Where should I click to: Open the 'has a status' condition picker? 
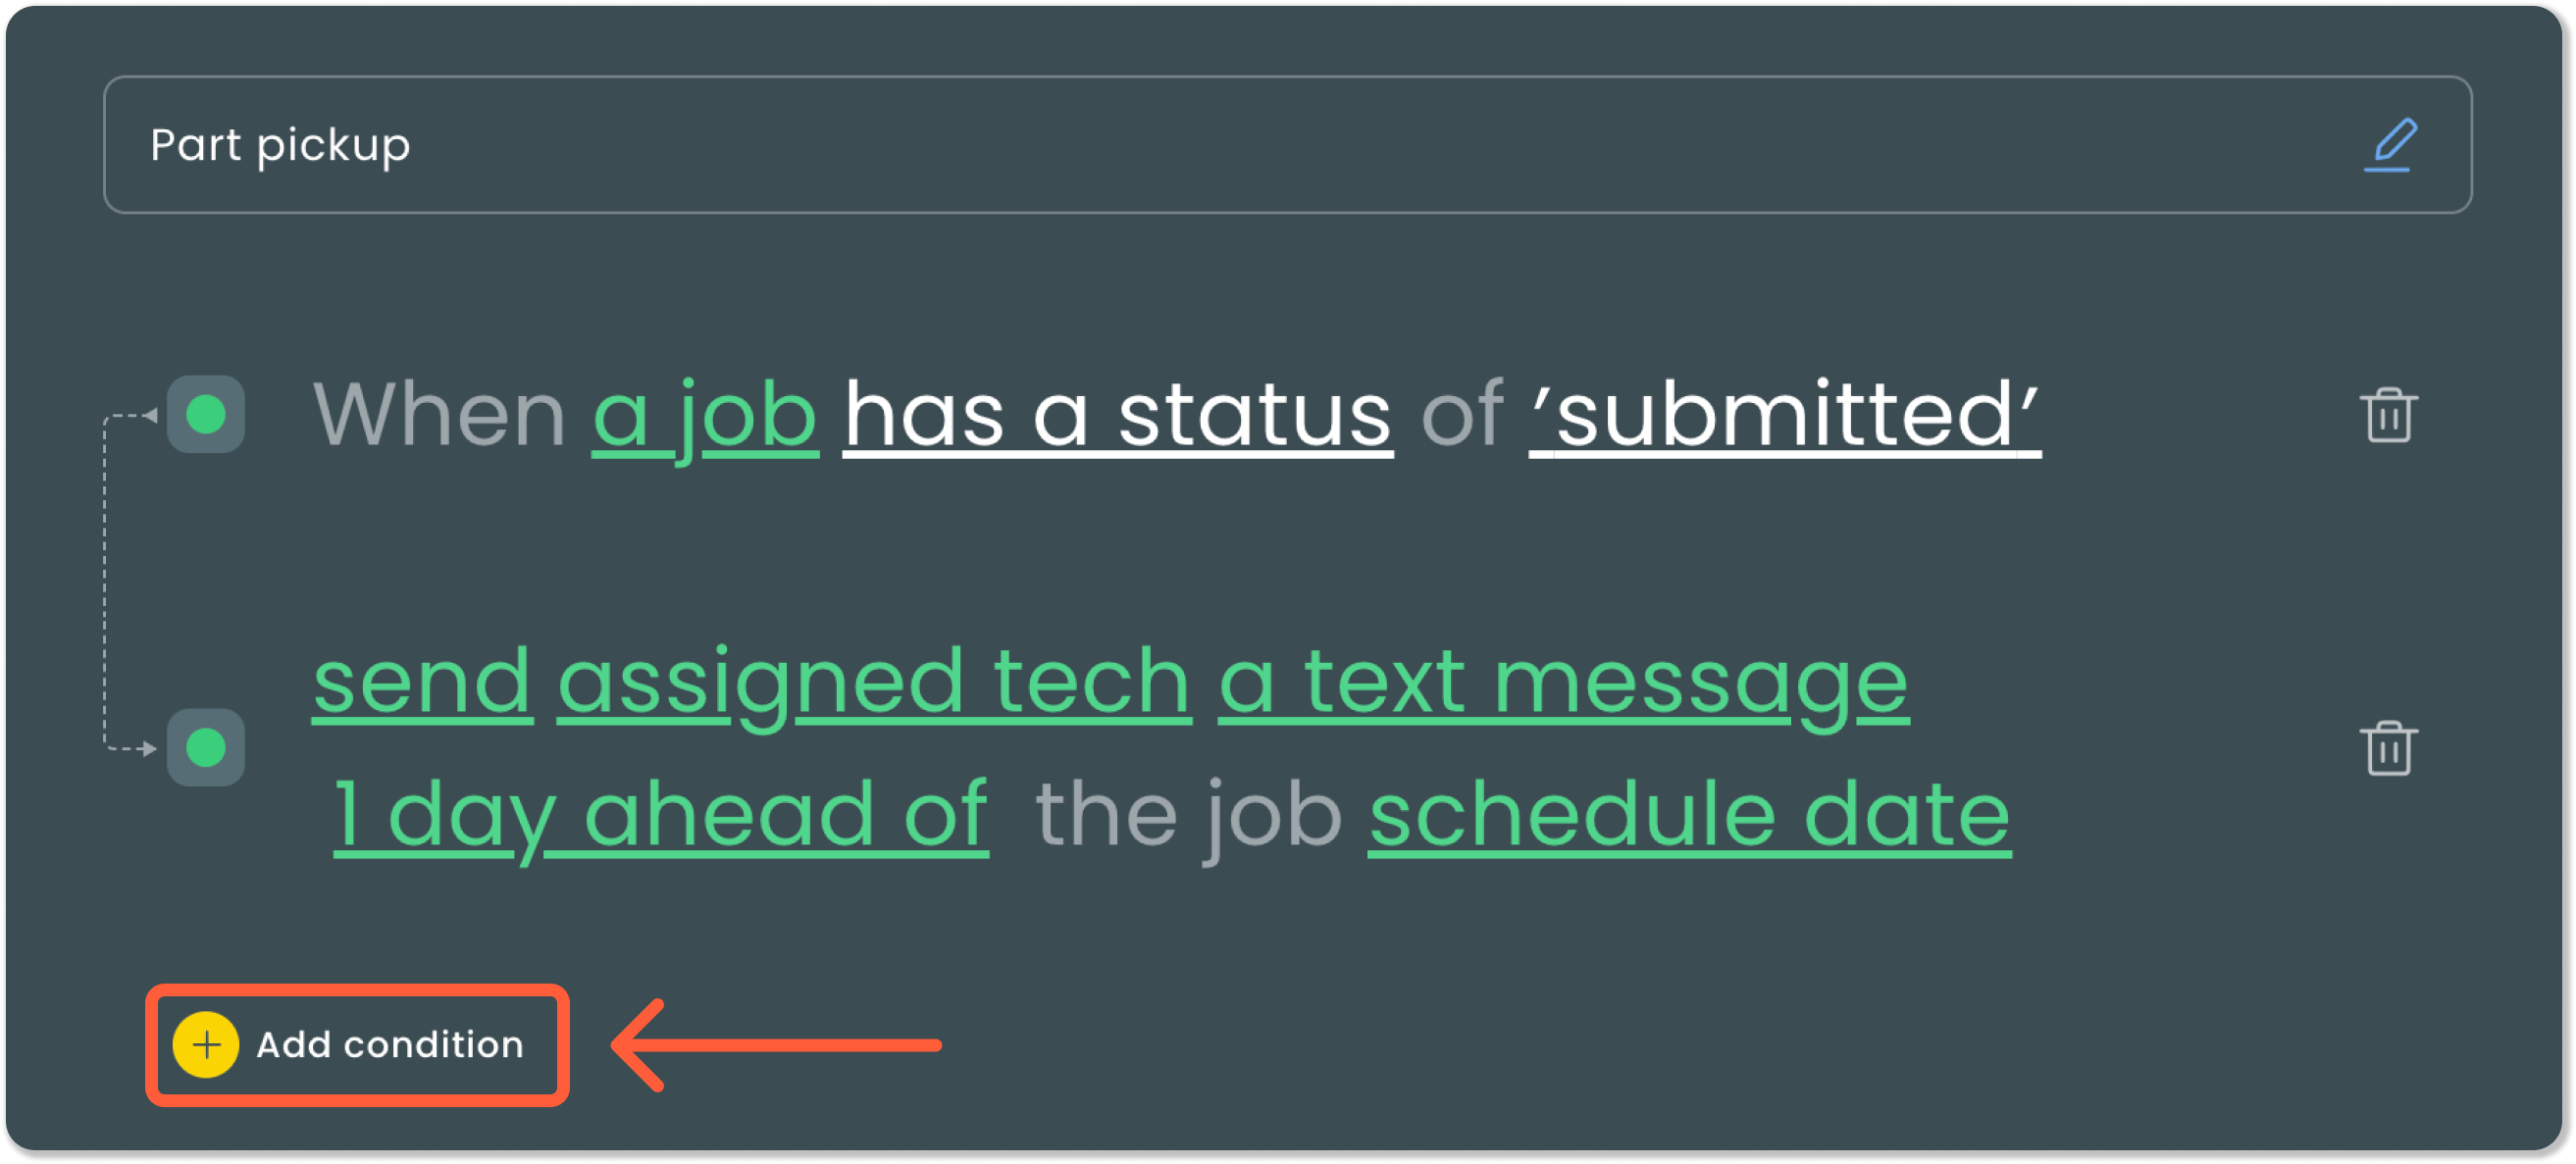[1117, 414]
